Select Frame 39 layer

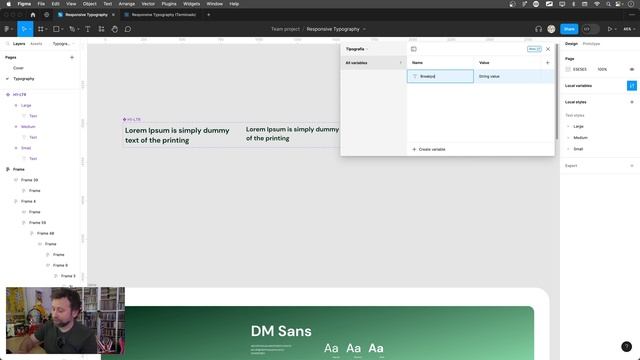pyautogui.click(x=29, y=180)
